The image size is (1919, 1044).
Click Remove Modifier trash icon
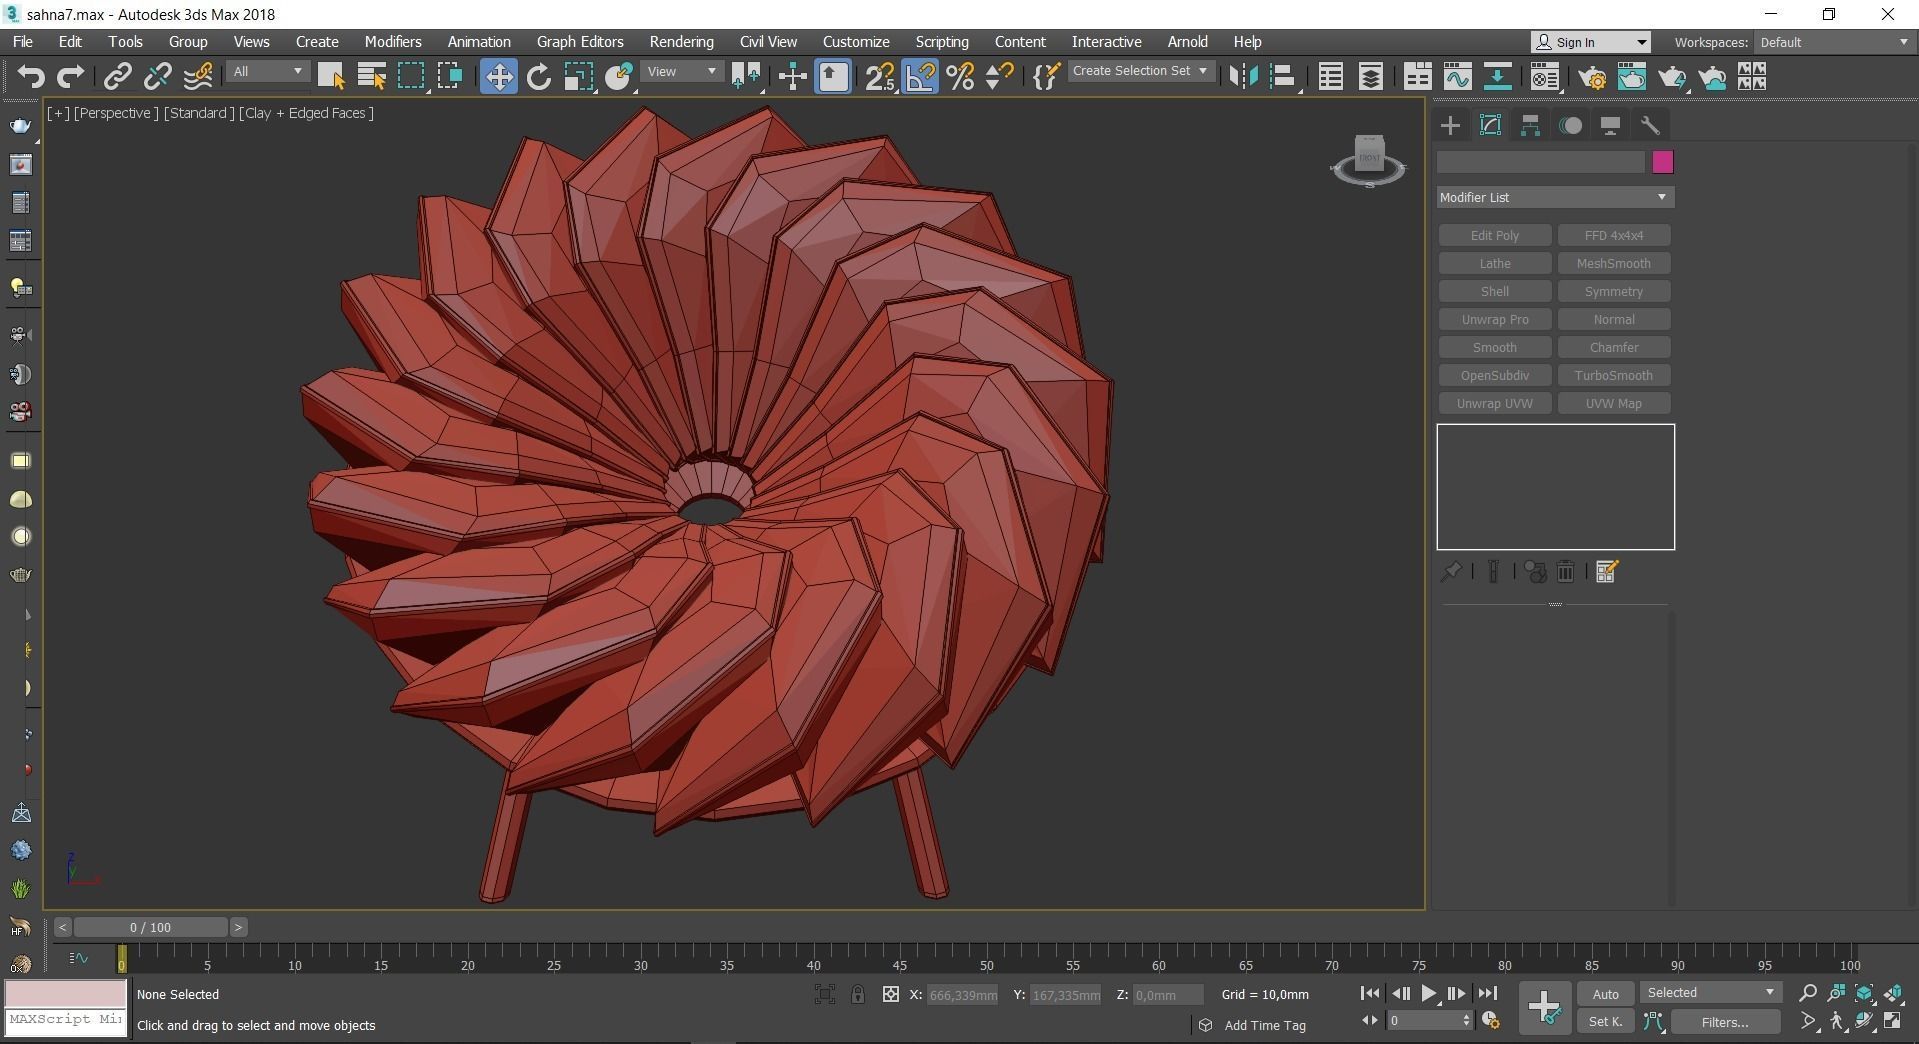(1565, 572)
